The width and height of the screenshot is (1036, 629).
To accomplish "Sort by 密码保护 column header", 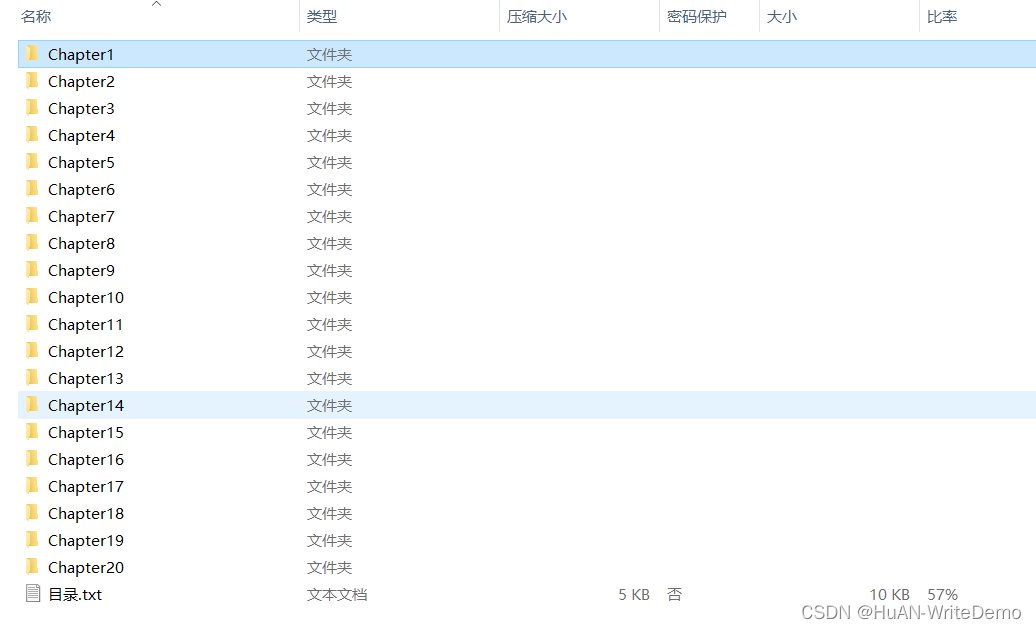I will click(x=697, y=17).
